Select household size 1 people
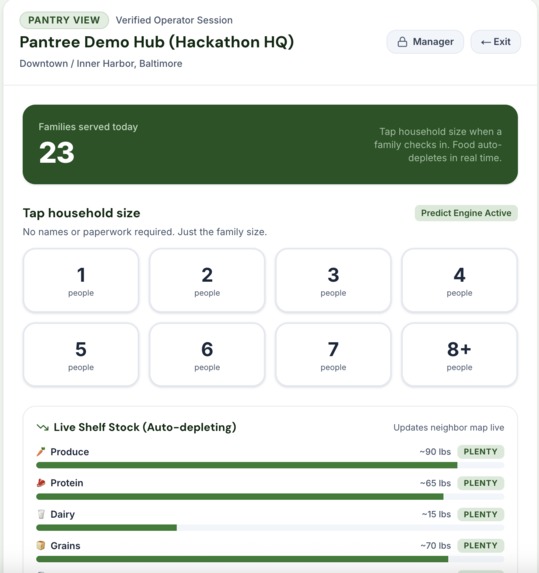The width and height of the screenshot is (539, 573). [81, 280]
